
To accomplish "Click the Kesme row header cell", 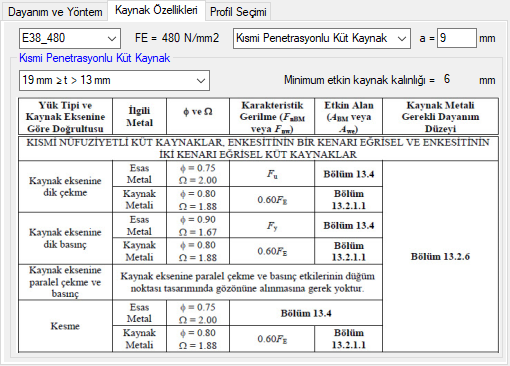I will coord(65,326).
